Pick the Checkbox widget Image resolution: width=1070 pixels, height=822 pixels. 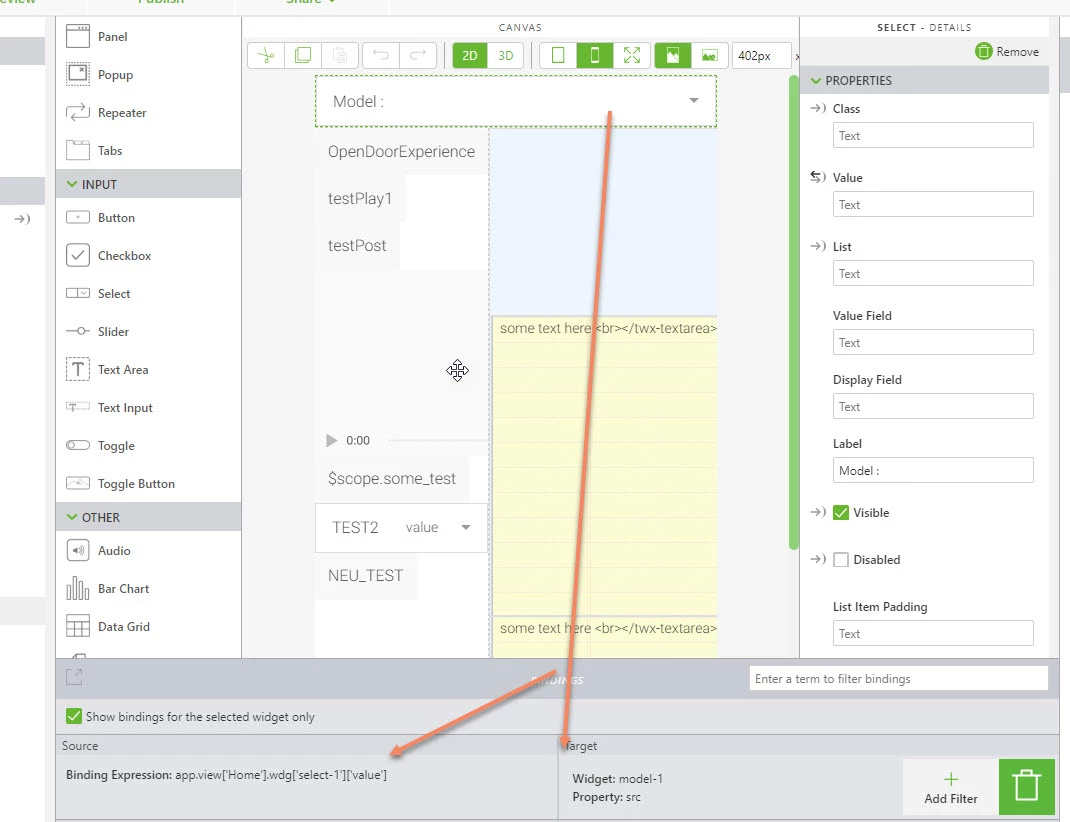click(109, 256)
